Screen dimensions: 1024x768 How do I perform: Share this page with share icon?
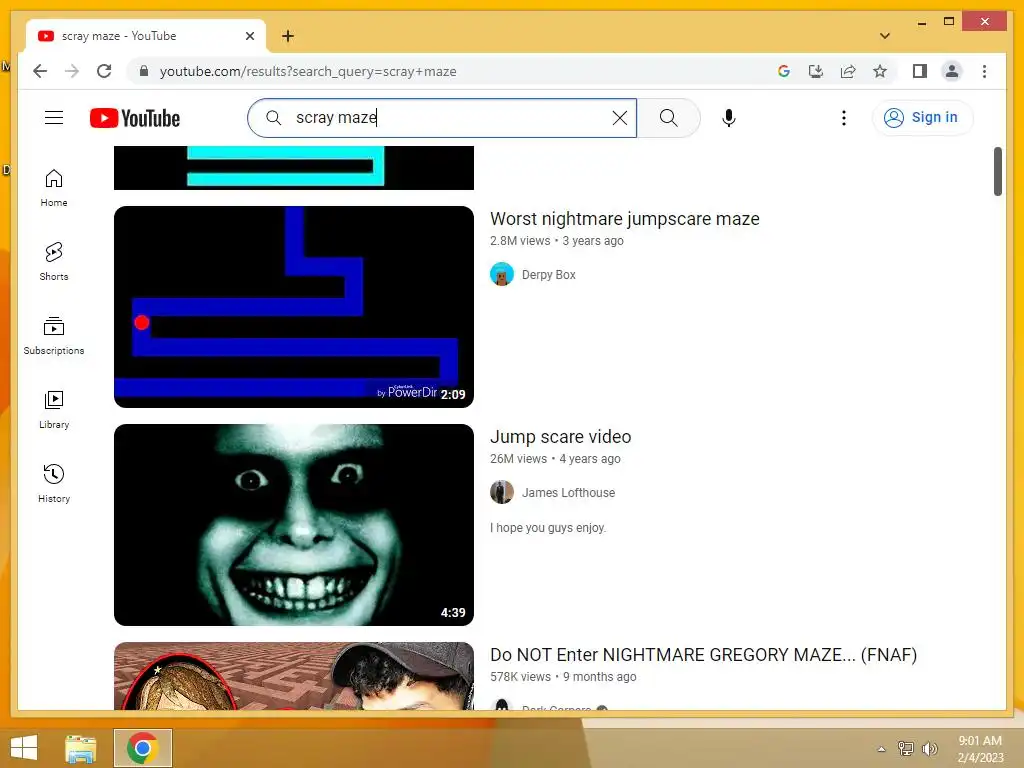coord(848,71)
